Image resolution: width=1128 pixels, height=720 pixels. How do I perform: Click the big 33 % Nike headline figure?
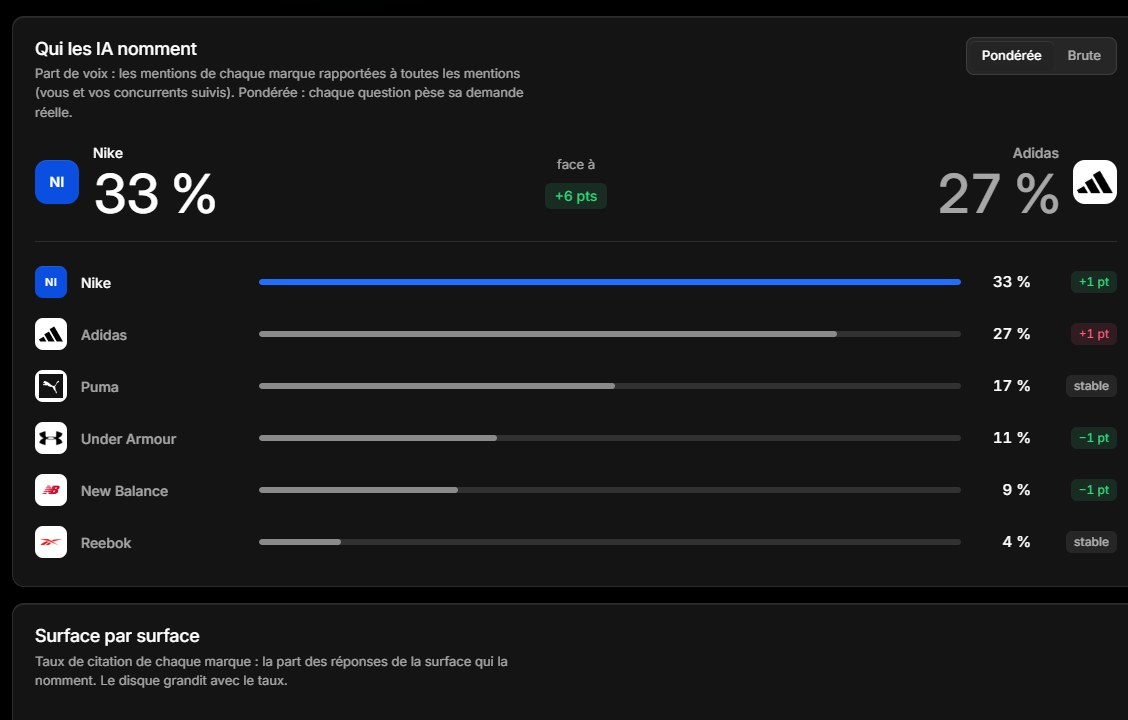[155, 193]
